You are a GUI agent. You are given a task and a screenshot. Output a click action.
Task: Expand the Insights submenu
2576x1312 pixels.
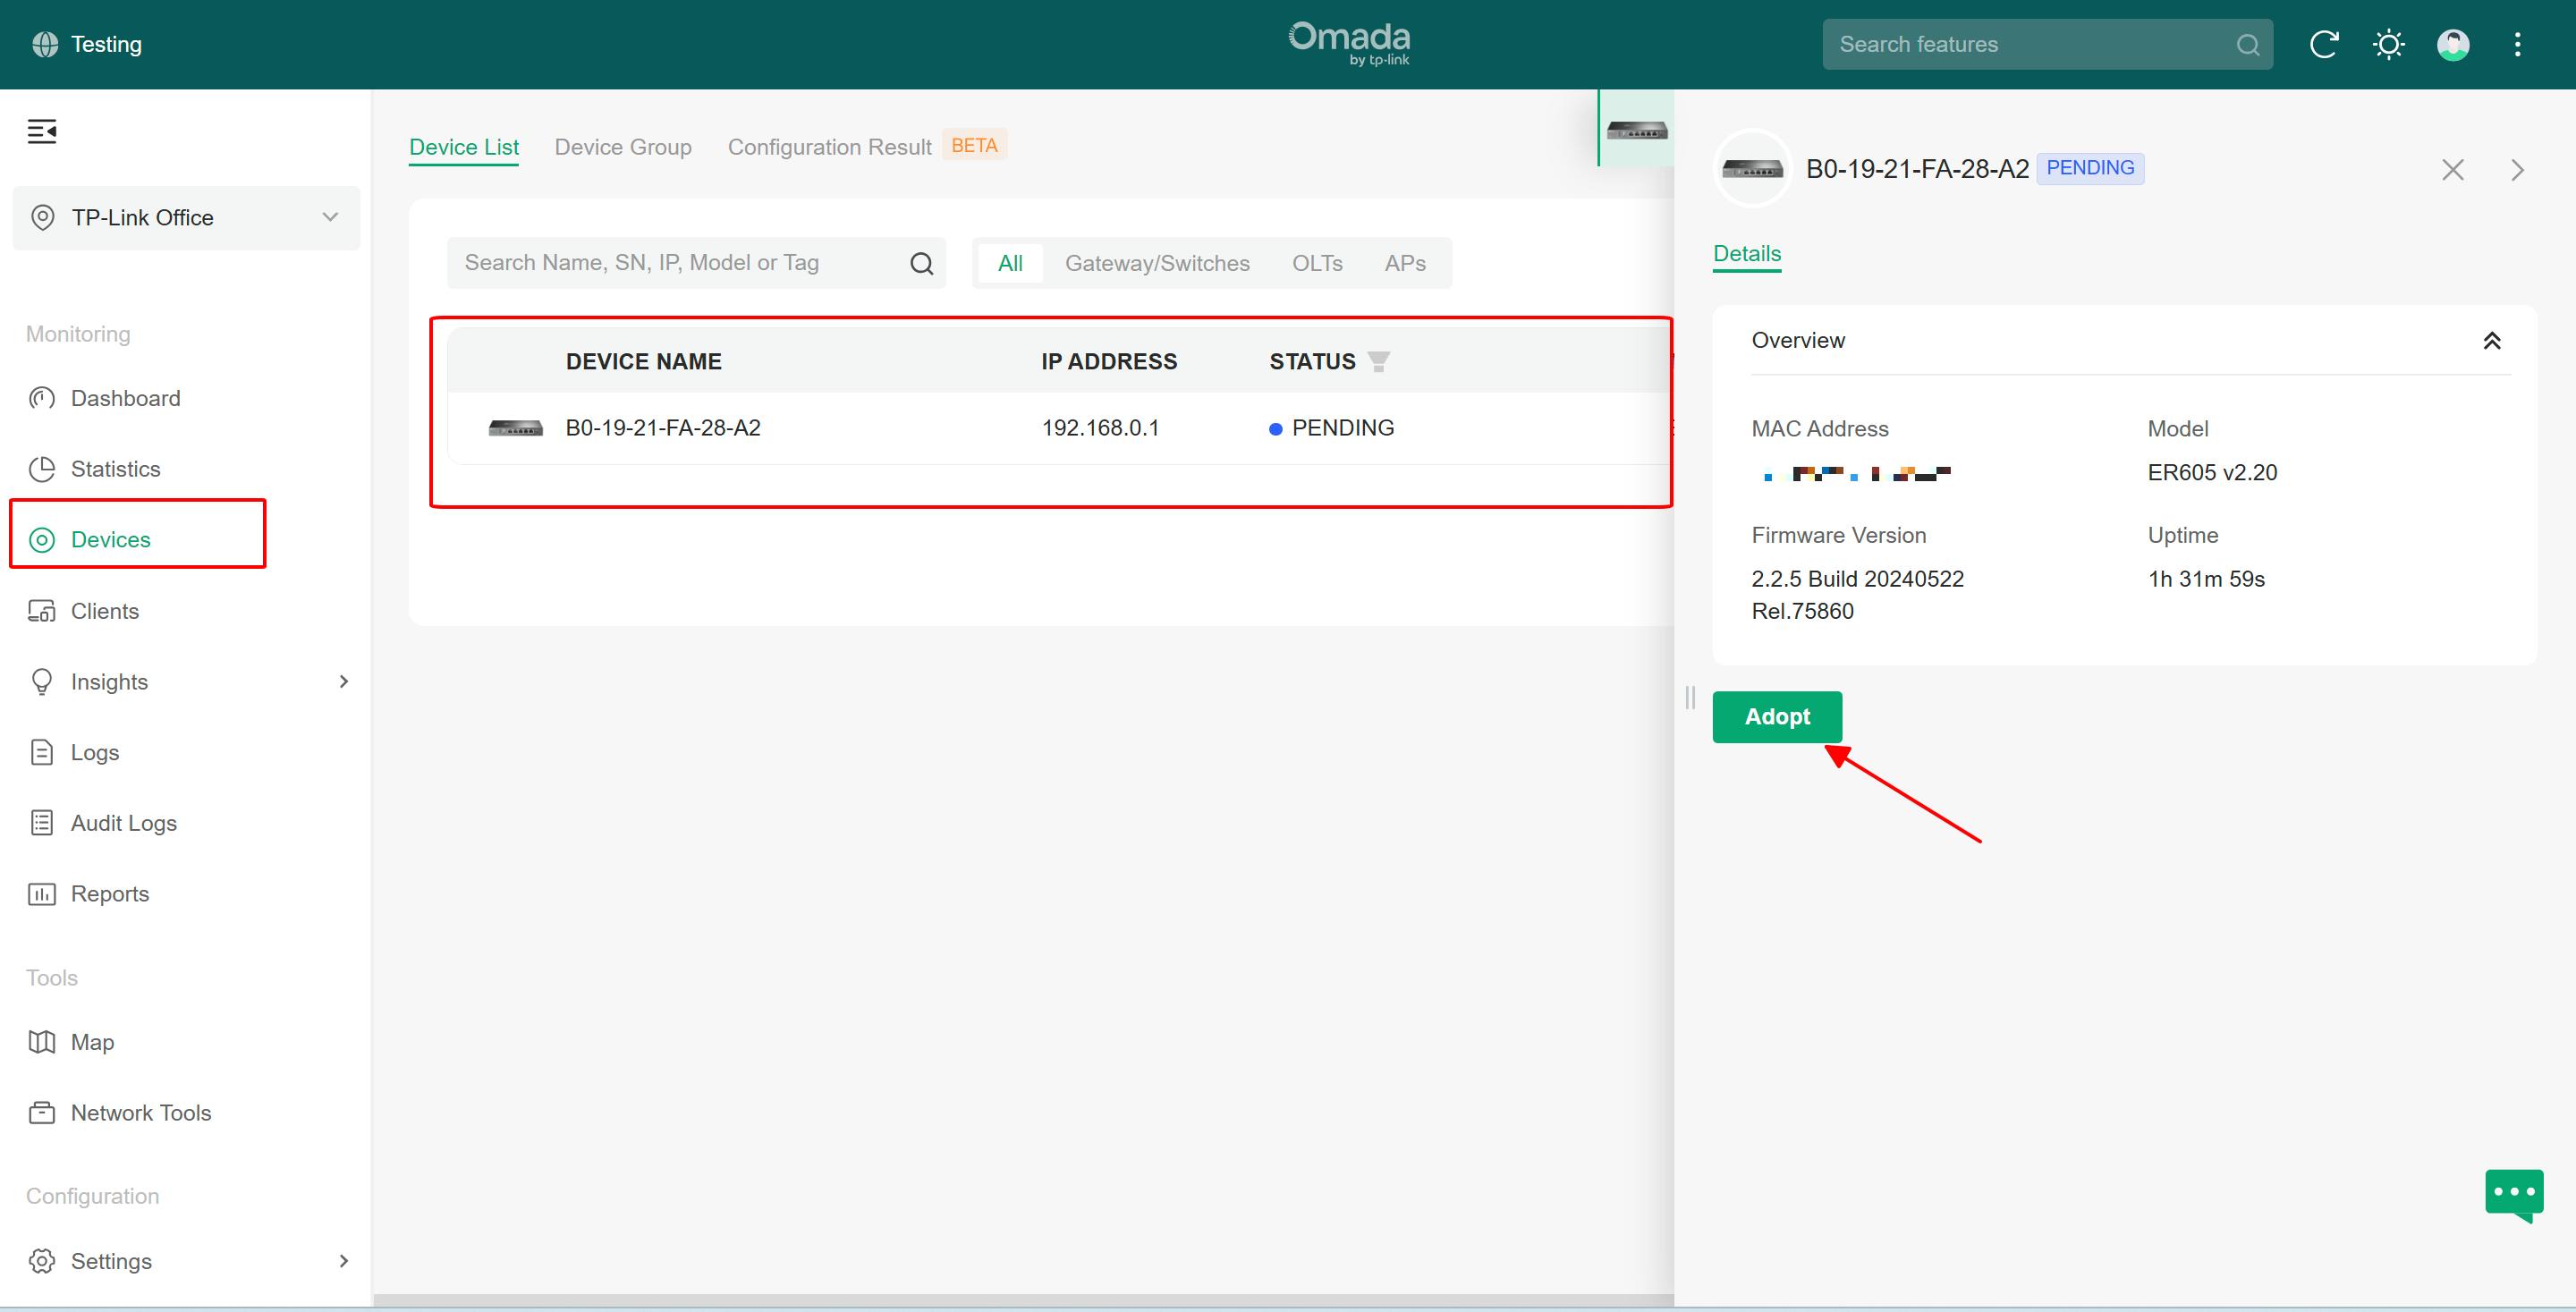[344, 682]
